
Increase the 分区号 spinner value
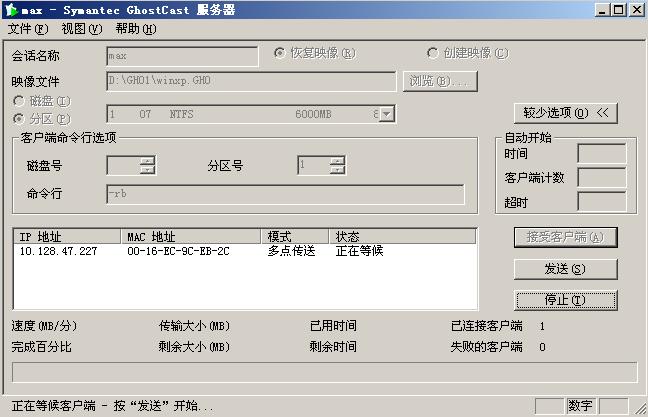coord(338,161)
